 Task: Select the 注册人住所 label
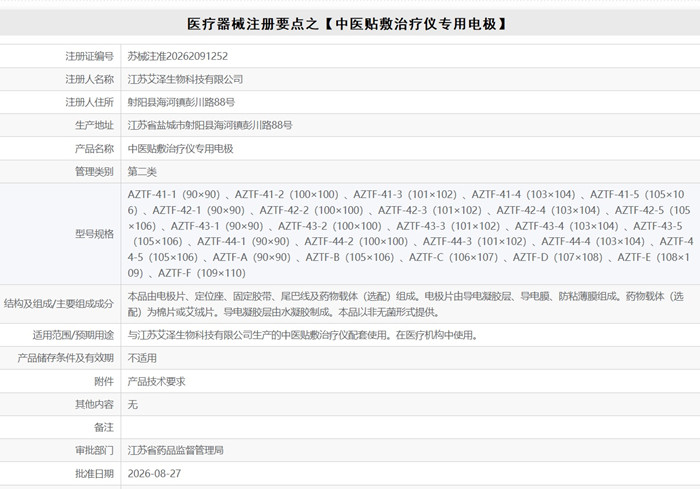click(x=89, y=102)
